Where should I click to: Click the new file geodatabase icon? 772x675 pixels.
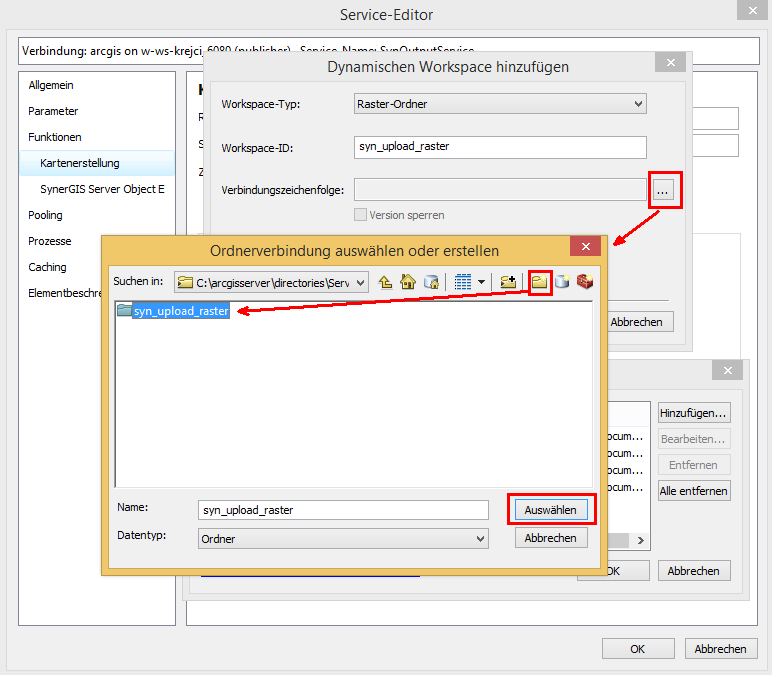(563, 282)
